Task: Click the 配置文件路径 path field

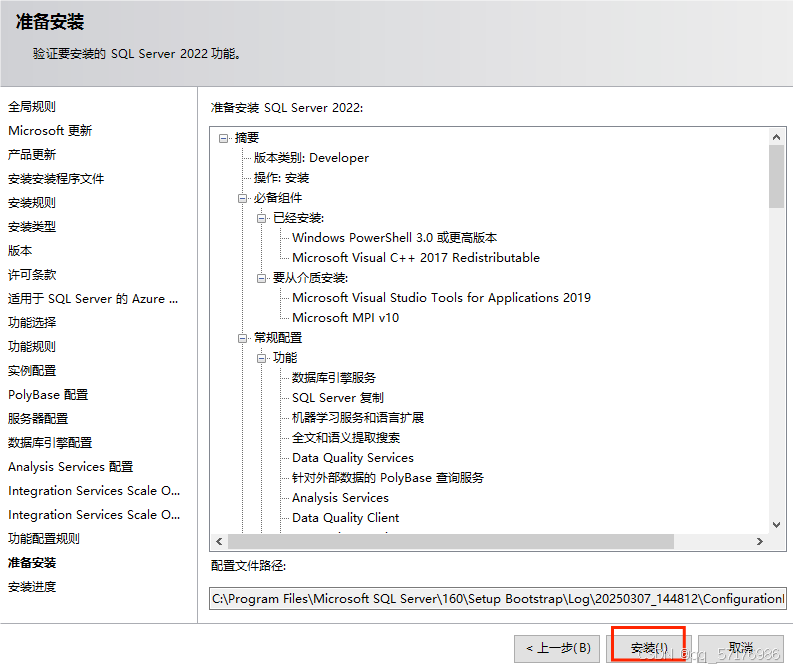Action: (498, 599)
